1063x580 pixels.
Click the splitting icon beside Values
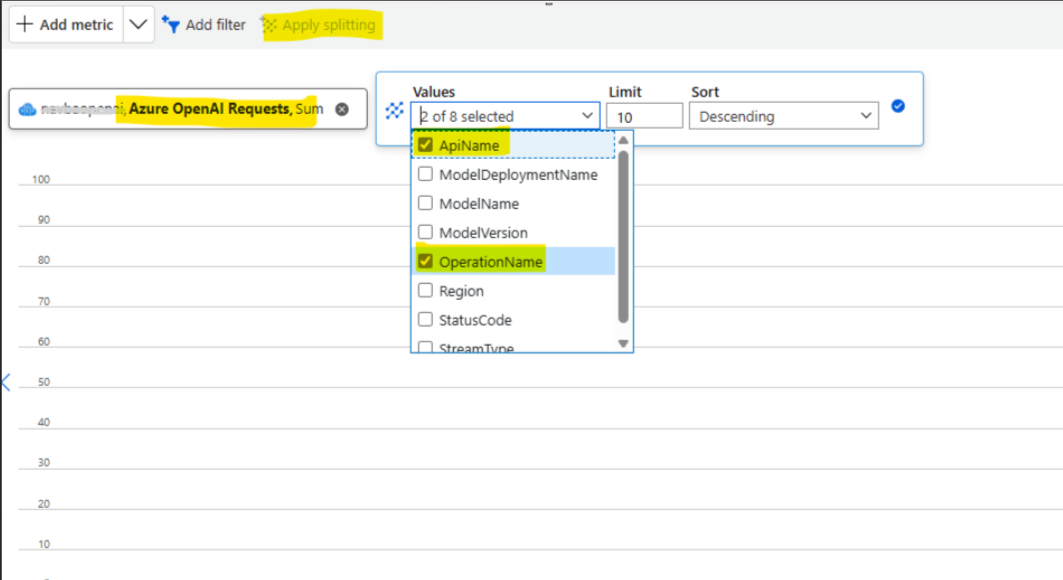tap(395, 110)
